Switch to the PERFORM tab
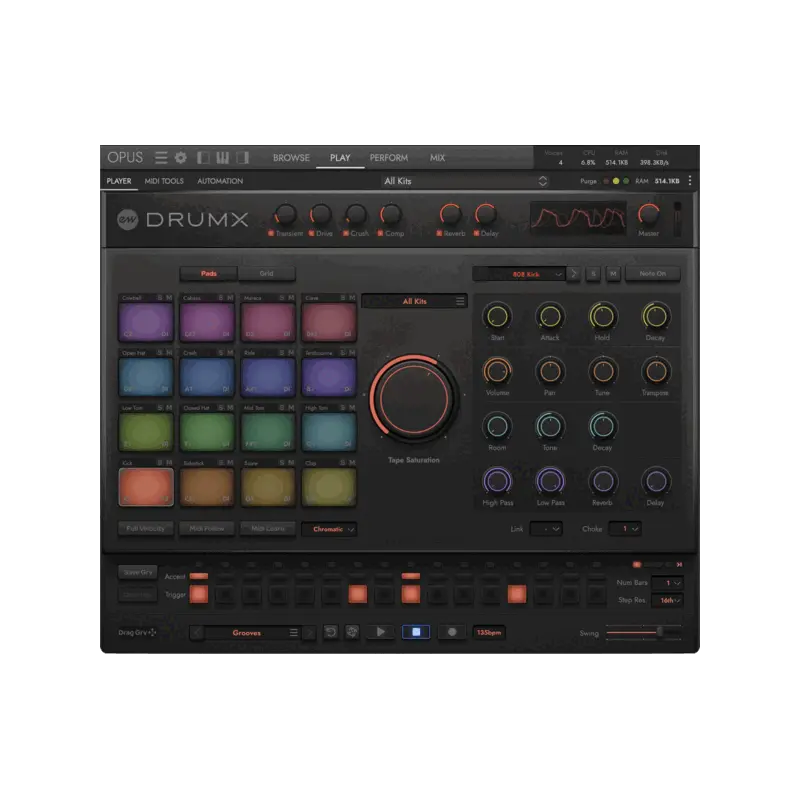The width and height of the screenshot is (800, 800). (389, 158)
